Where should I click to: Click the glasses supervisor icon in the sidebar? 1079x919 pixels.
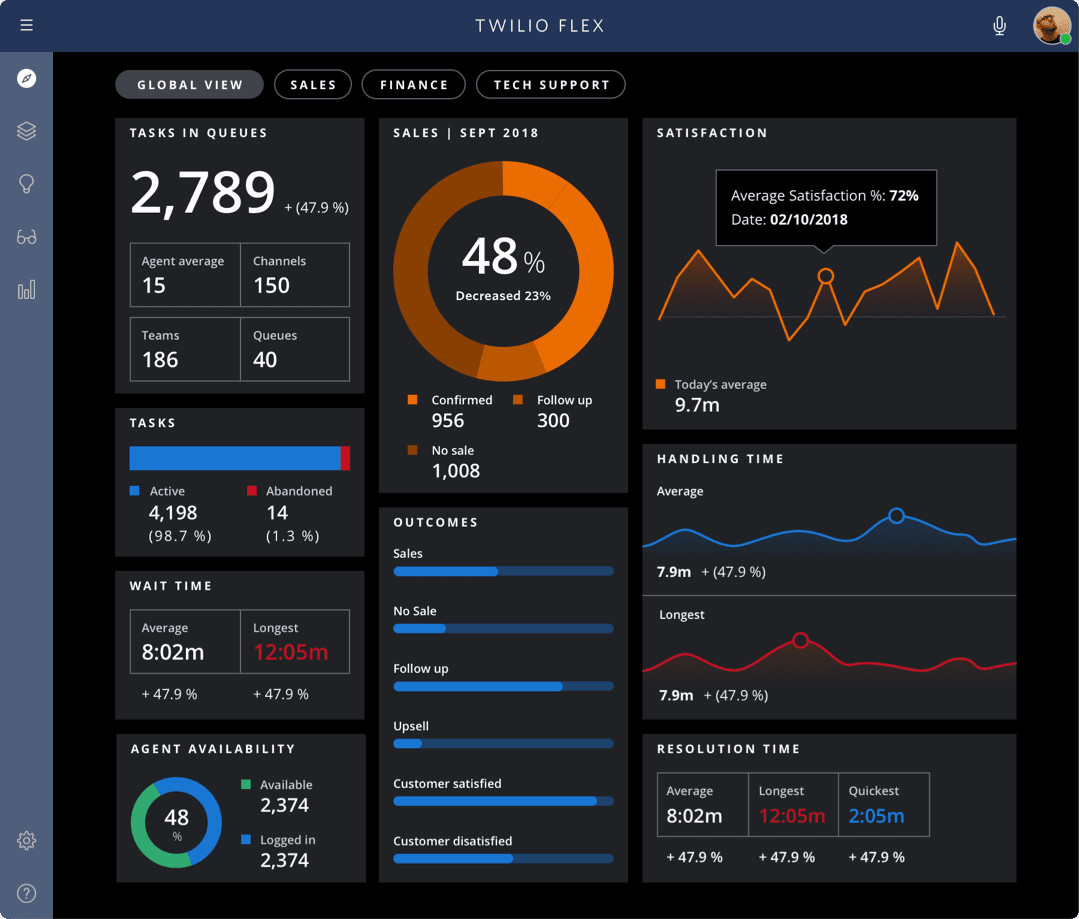(25, 237)
